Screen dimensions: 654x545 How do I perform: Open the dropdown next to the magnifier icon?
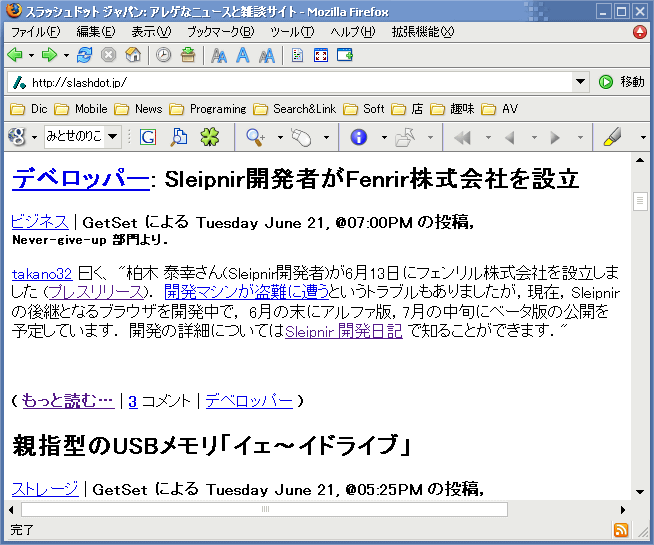[280, 137]
